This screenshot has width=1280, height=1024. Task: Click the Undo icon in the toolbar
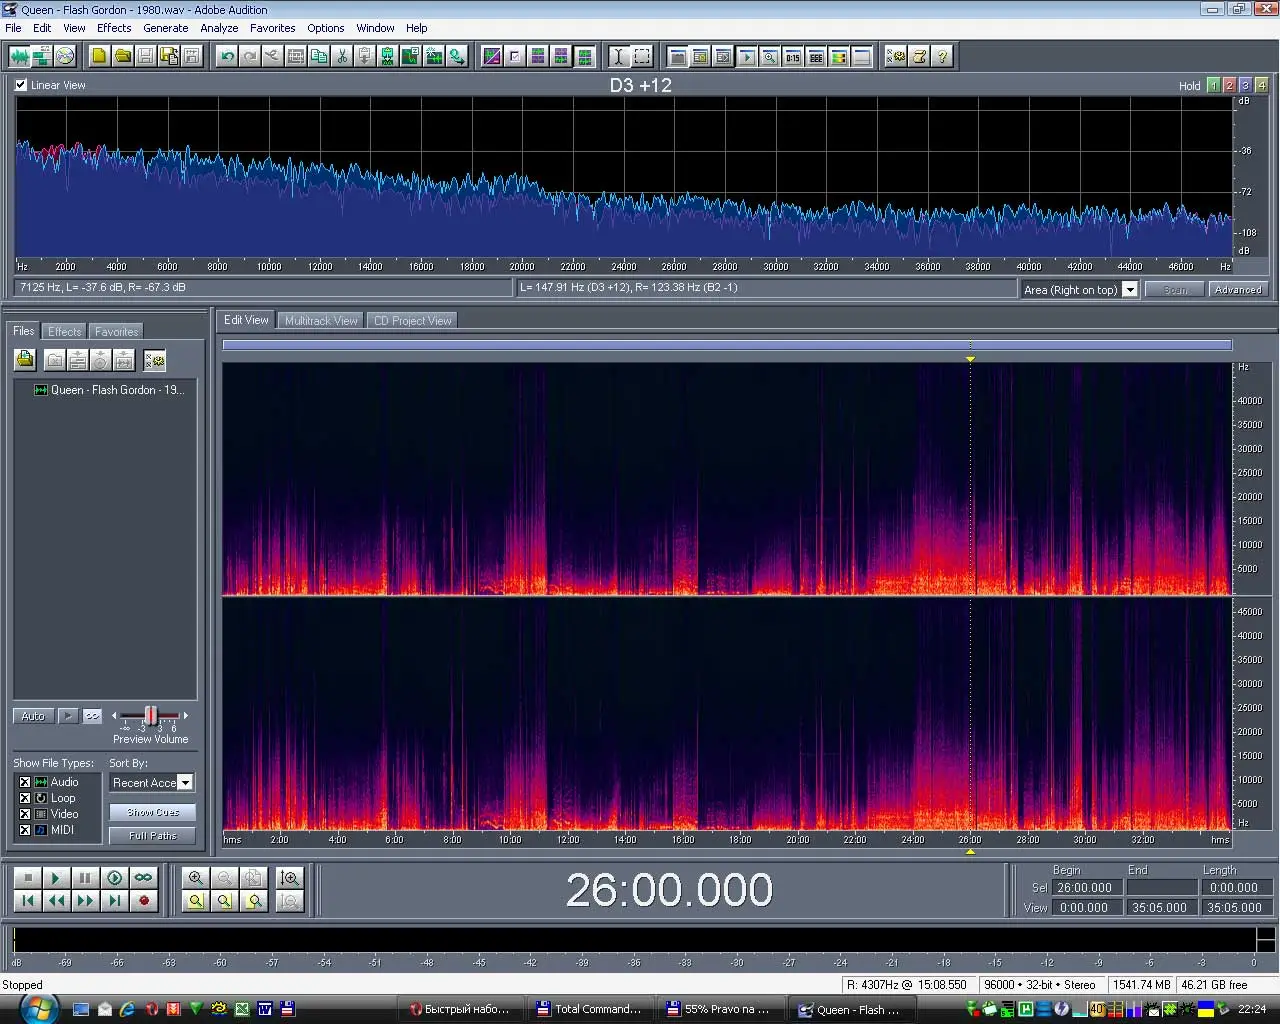227,57
